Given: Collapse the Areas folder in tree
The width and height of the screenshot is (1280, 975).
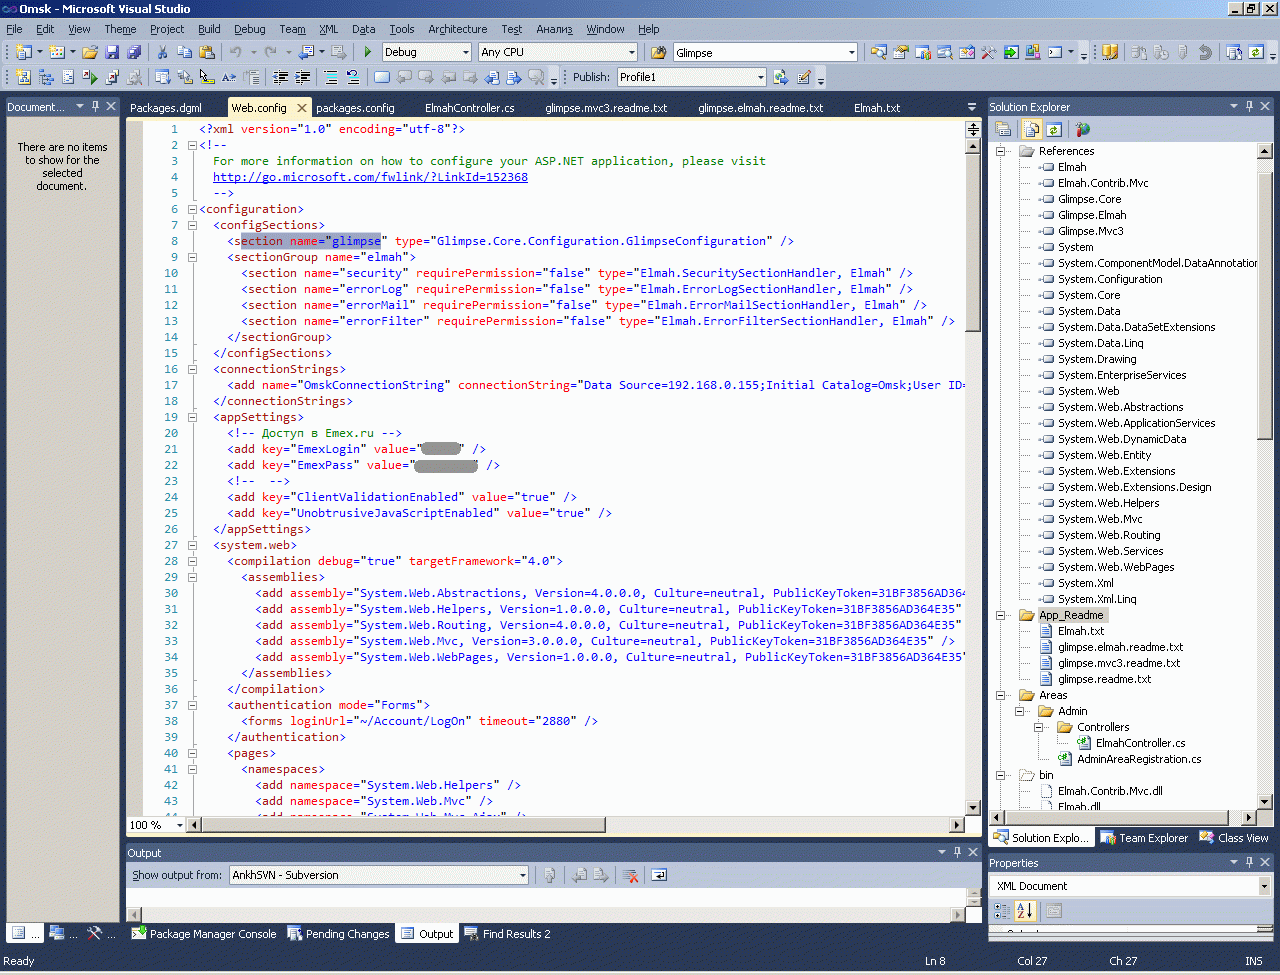Looking at the screenshot, I should [x=1001, y=695].
